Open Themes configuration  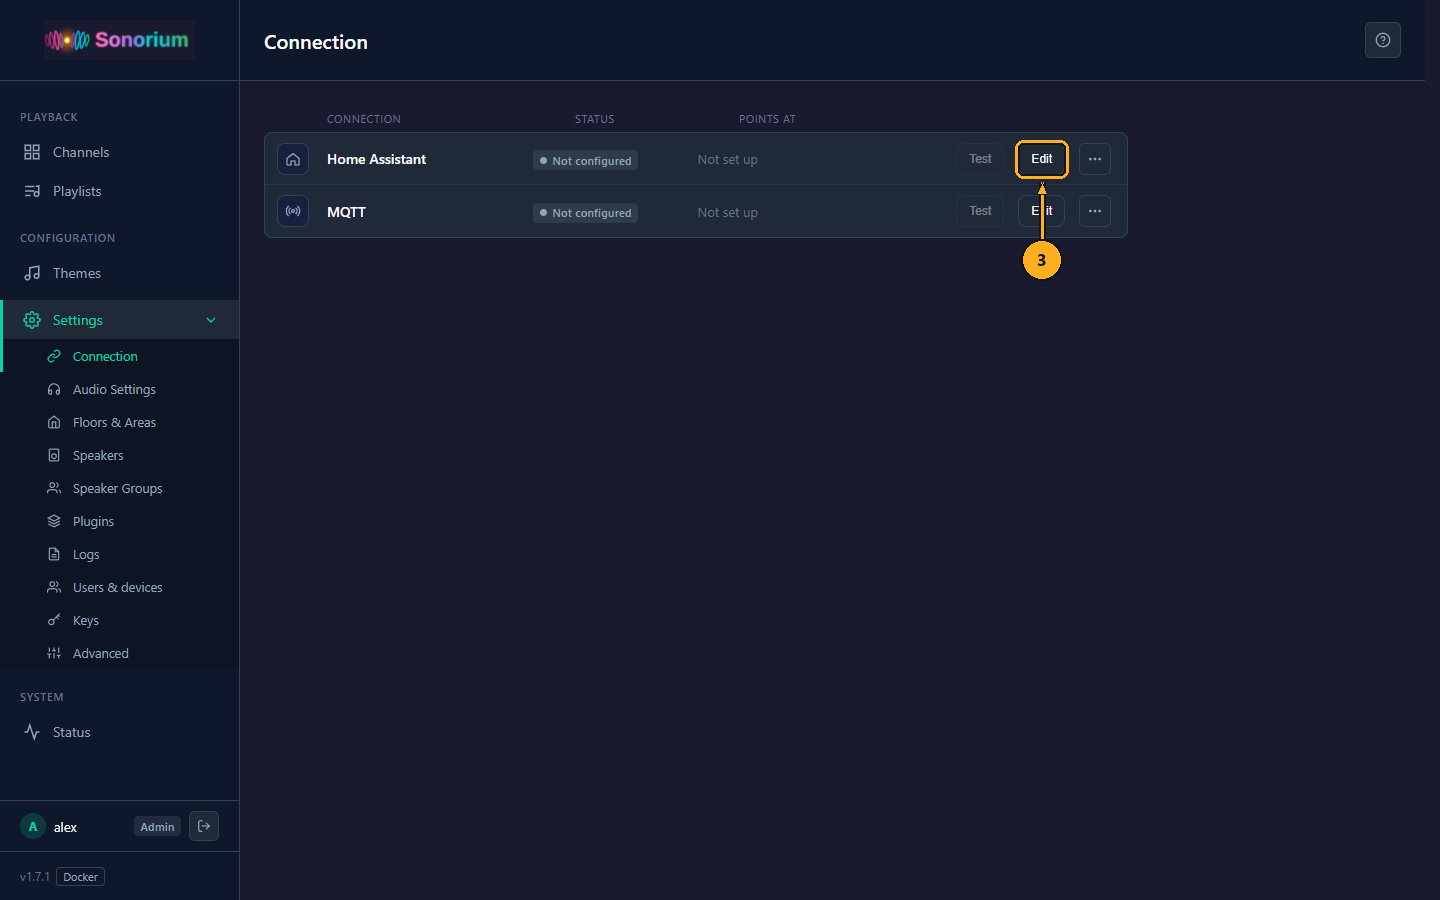120,273
